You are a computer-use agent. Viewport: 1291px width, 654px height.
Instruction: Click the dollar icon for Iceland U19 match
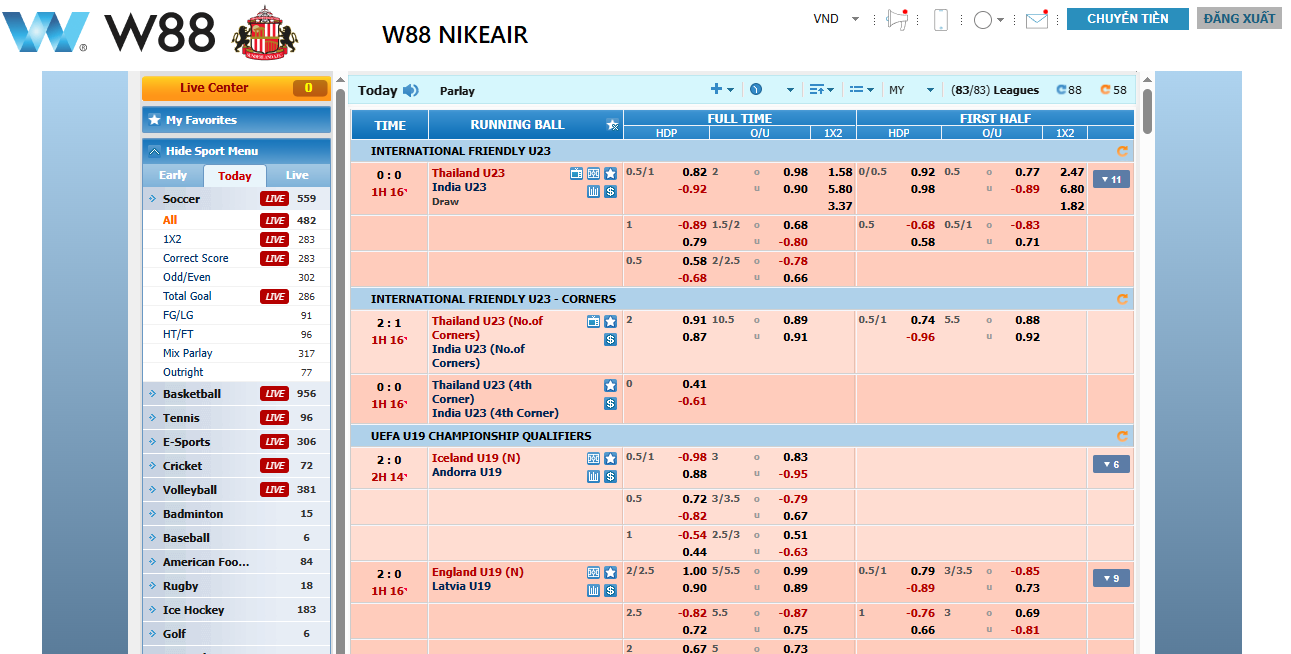pos(610,477)
